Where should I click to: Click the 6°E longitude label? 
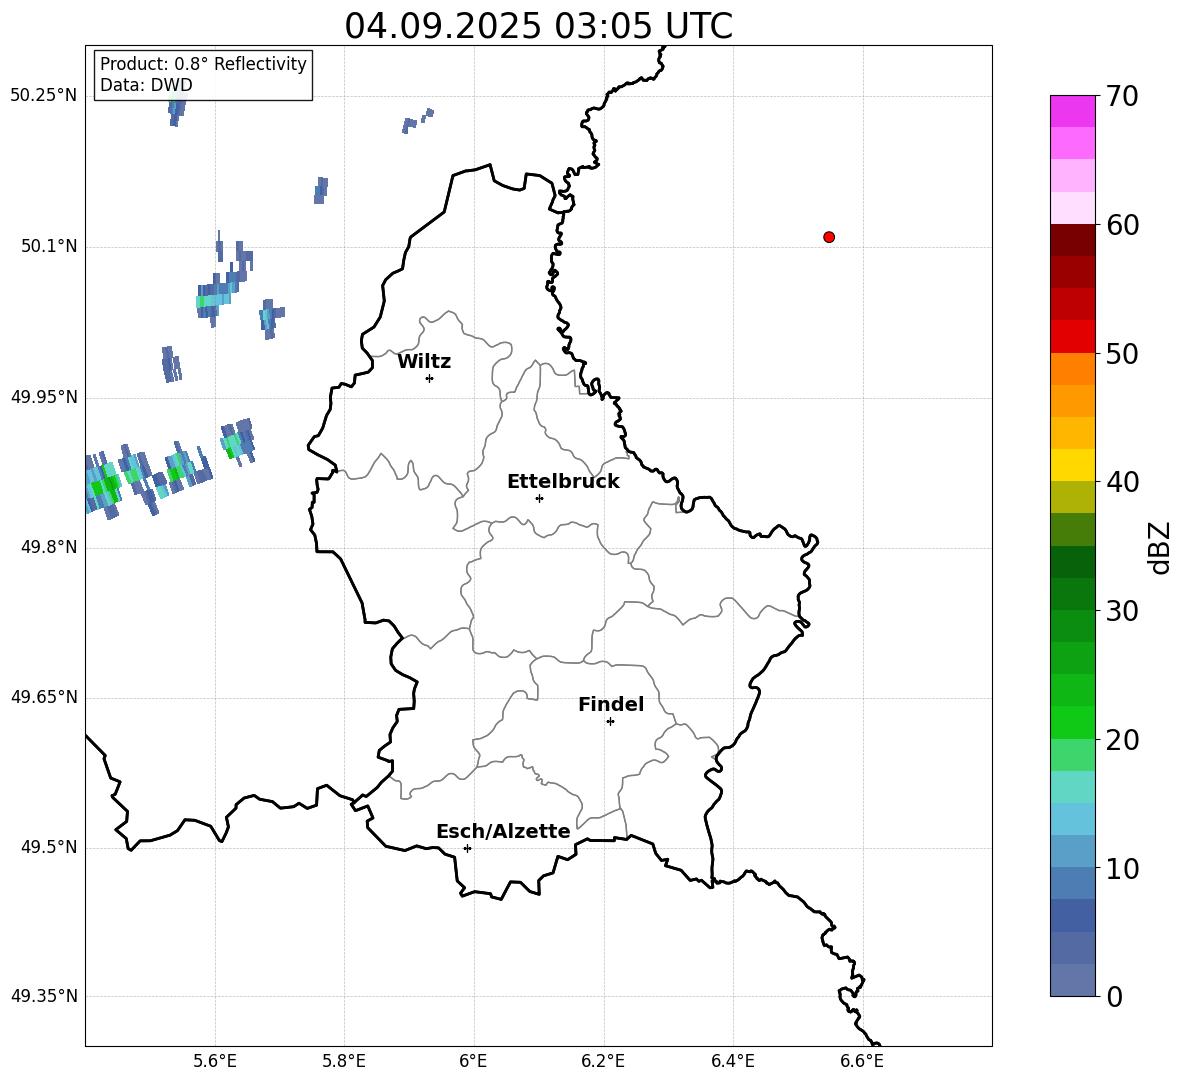coord(473,1061)
